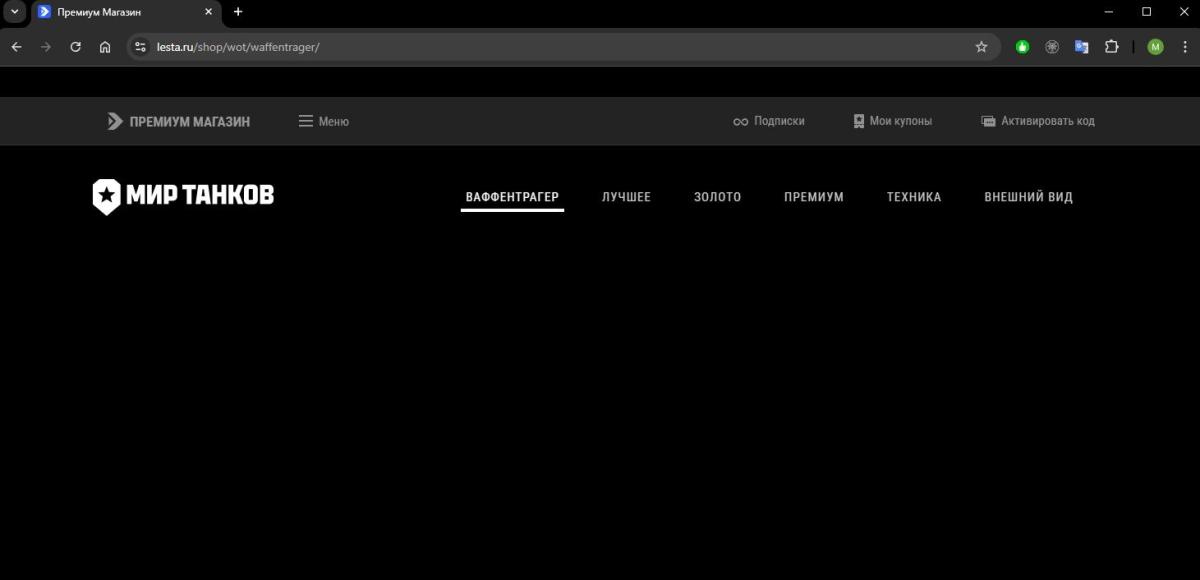Click the browser back arrow

click(16, 47)
